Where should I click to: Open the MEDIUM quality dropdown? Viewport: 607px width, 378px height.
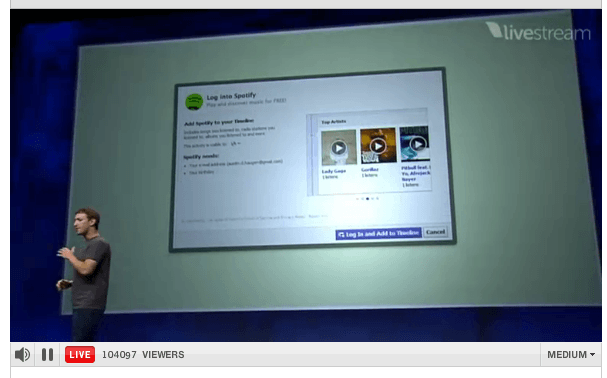(571, 354)
